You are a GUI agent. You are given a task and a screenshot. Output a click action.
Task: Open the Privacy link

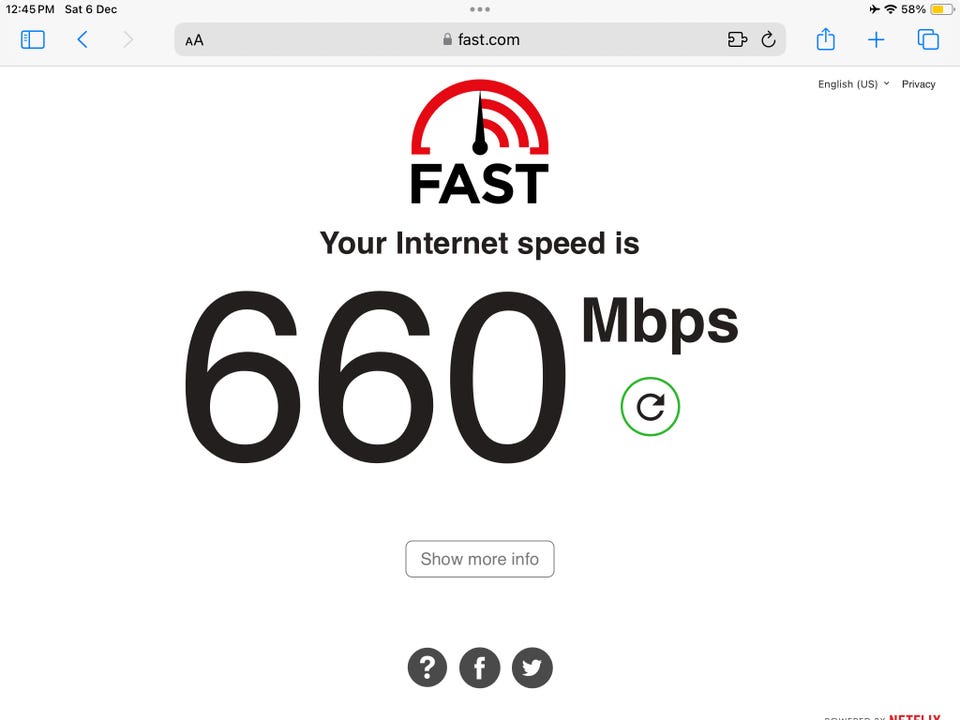pyautogui.click(x=918, y=84)
